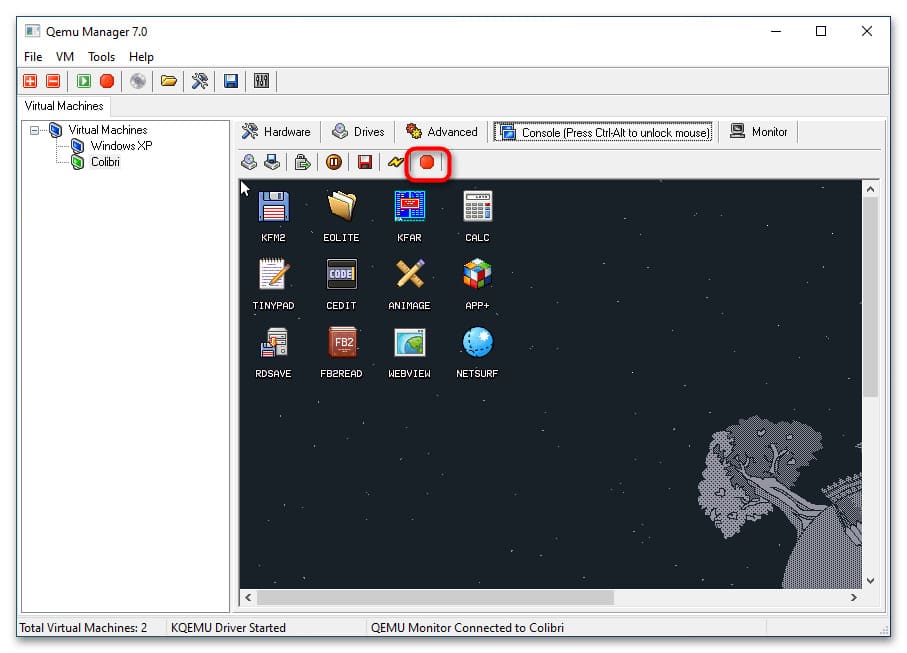Click the console horizontal scrollbar thumb
This screenshot has height=653, width=907.
coord(435,597)
